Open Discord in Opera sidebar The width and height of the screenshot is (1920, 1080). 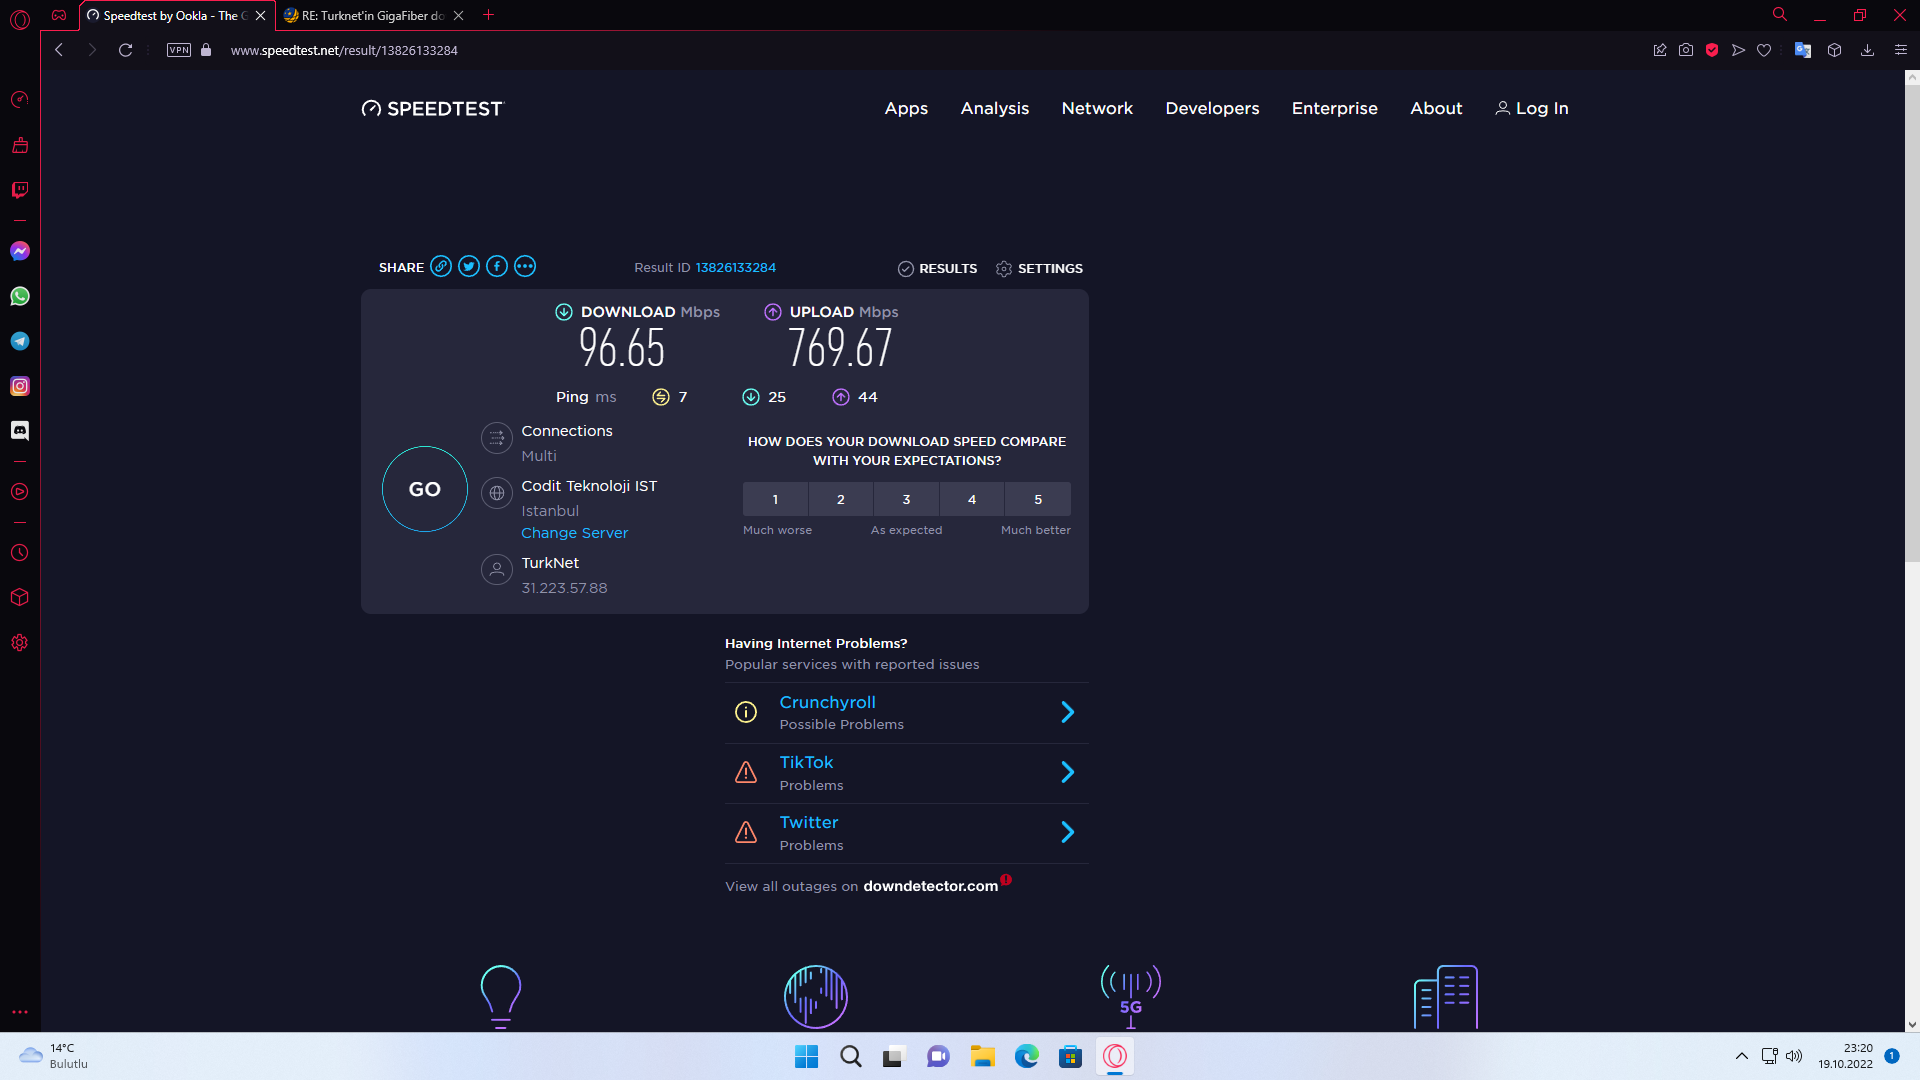tap(20, 430)
